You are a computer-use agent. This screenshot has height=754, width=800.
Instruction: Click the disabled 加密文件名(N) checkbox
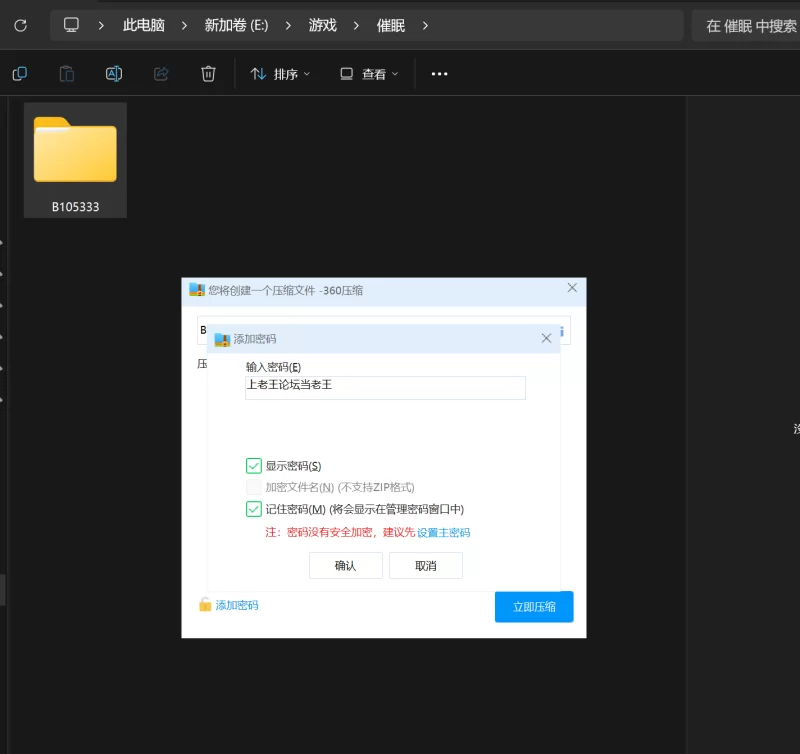click(x=254, y=487)
